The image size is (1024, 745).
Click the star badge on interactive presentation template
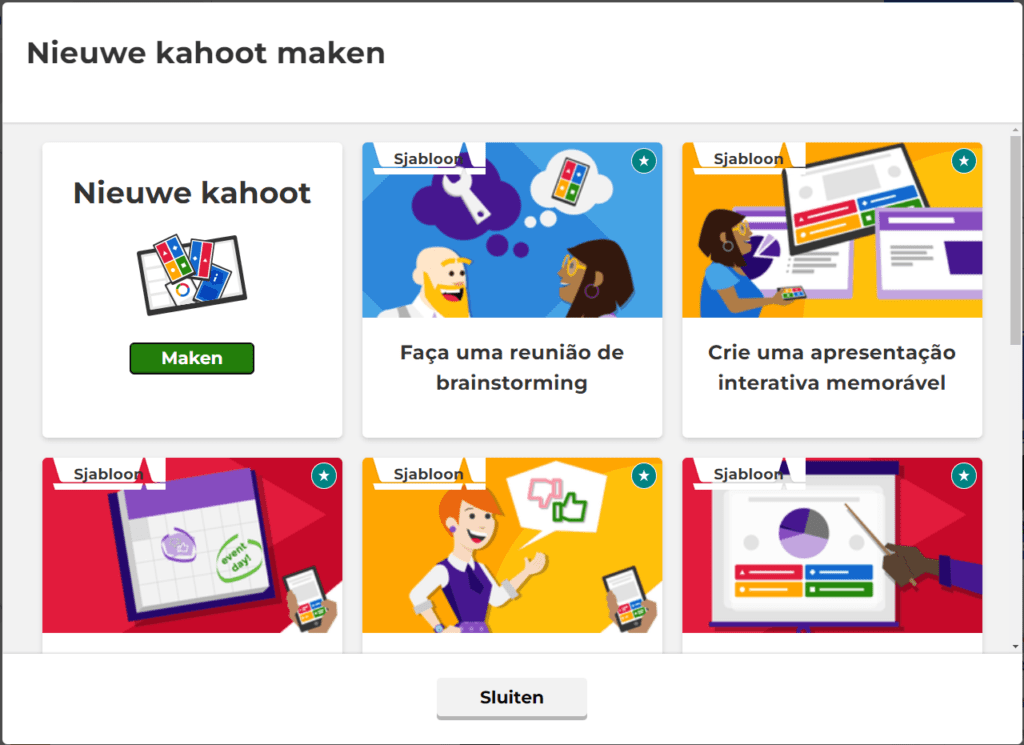pos(964,161)
